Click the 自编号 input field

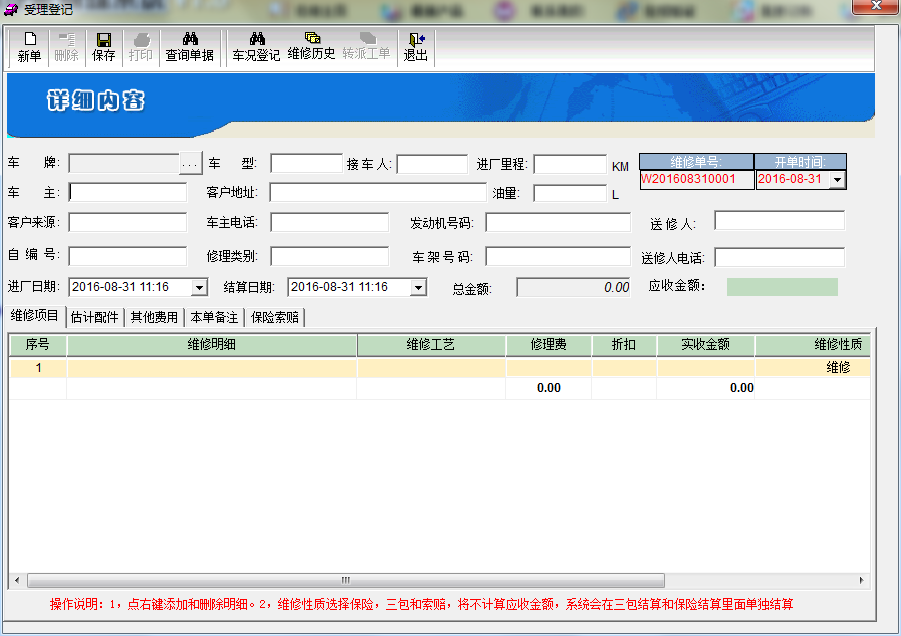(128, 256)
